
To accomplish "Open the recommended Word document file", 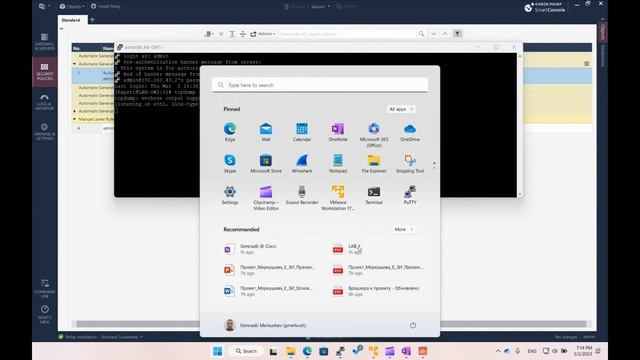I will [x=269, y=291].
